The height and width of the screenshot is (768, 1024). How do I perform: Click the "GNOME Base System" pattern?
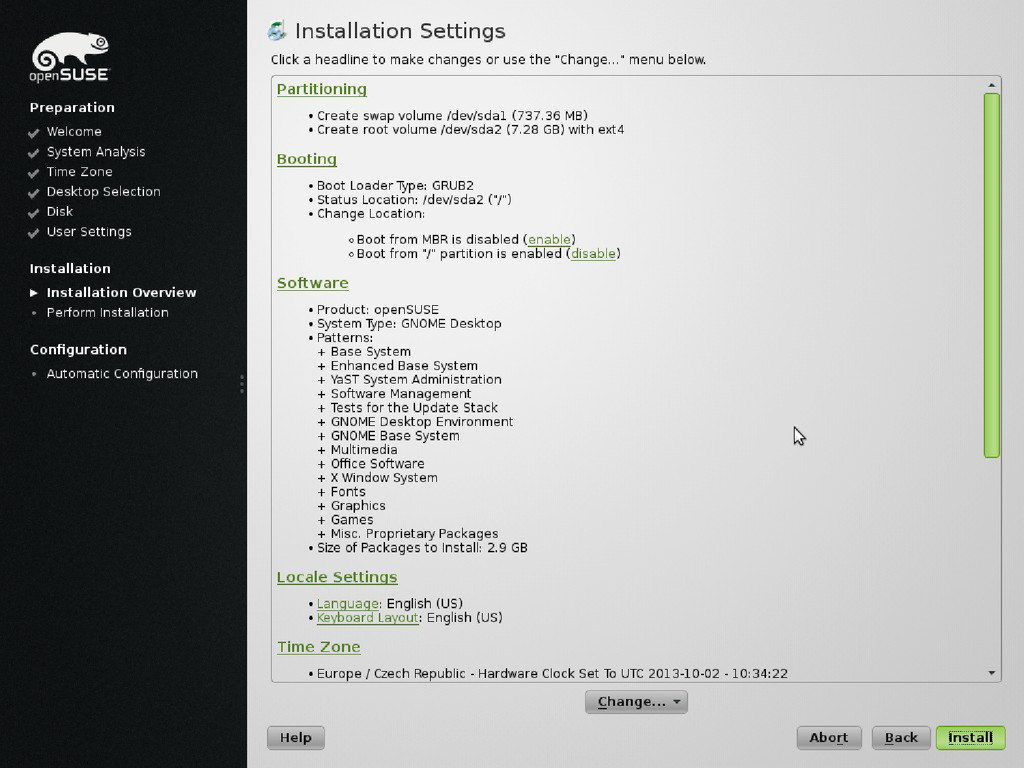395,436
